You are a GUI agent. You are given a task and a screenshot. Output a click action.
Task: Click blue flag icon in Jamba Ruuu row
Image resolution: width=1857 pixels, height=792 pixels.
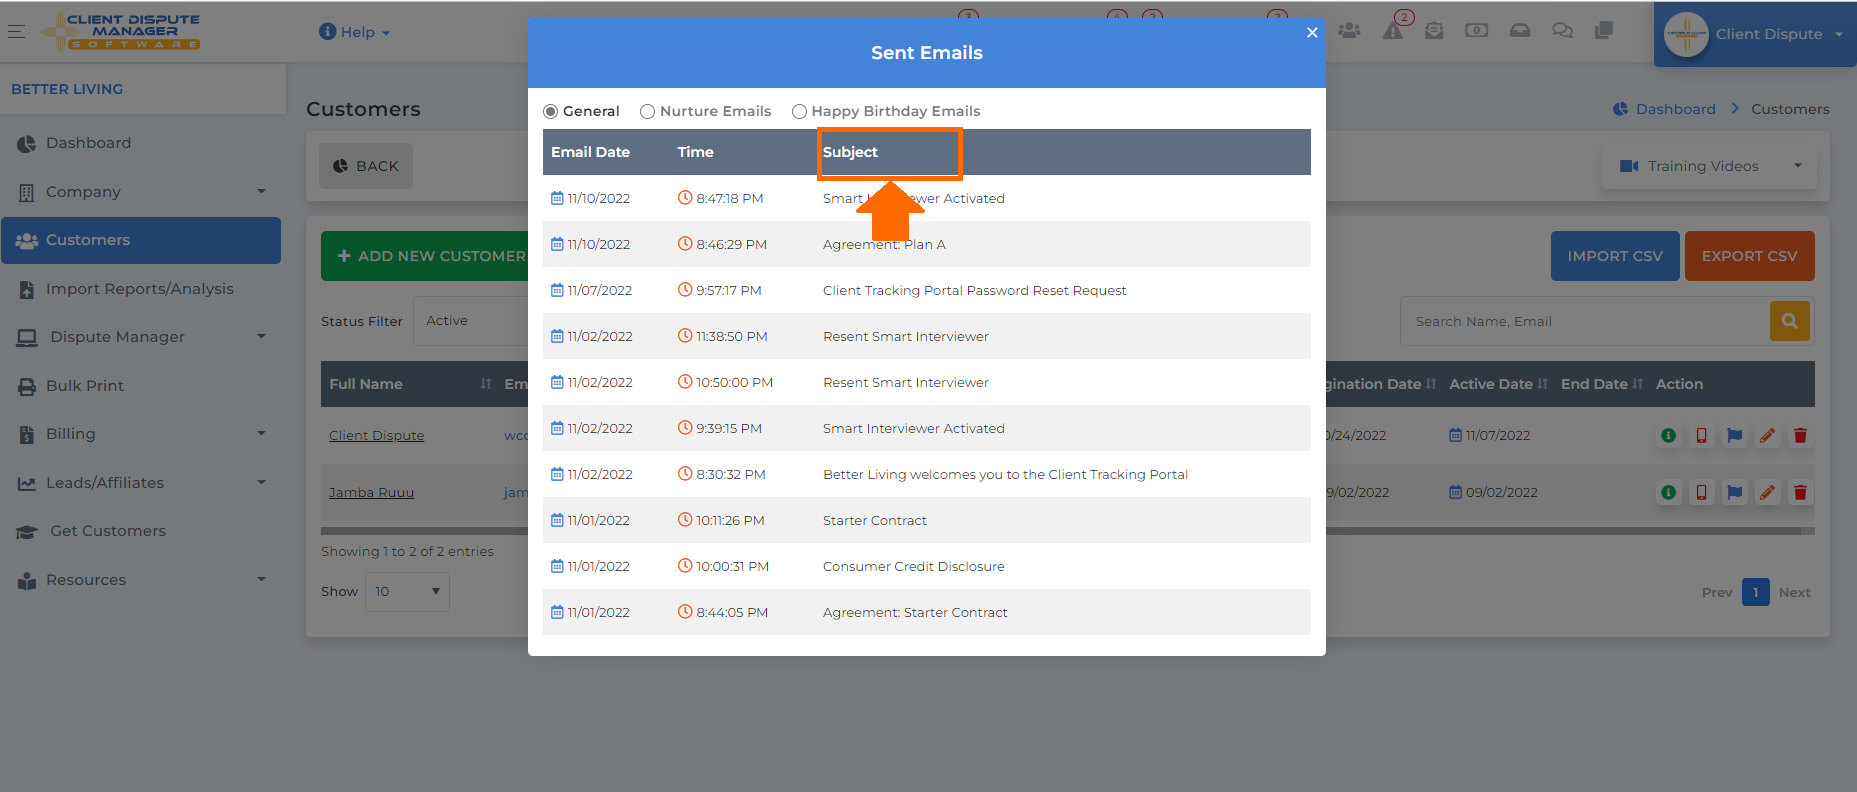pyautogui.click(x=1735, y=493)
